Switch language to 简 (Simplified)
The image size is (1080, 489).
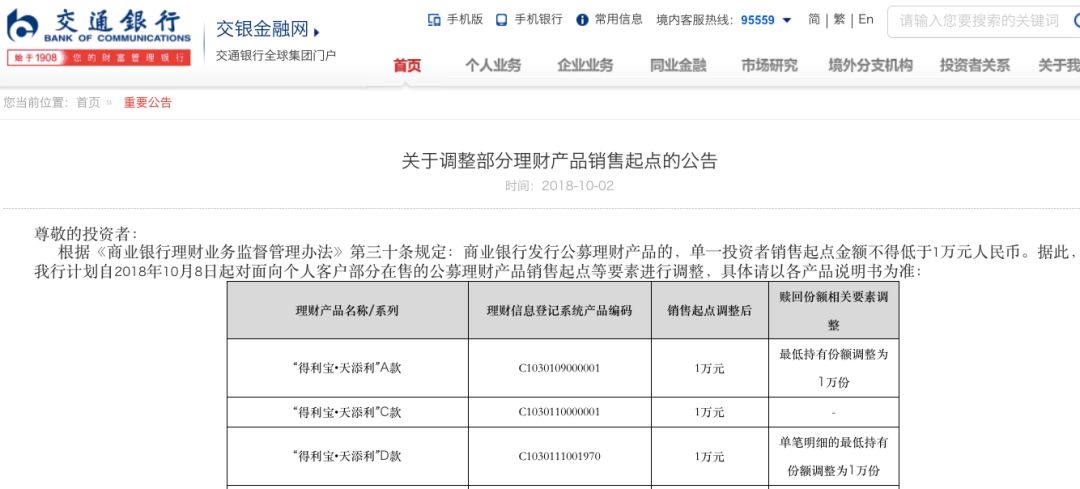(814, 20)
